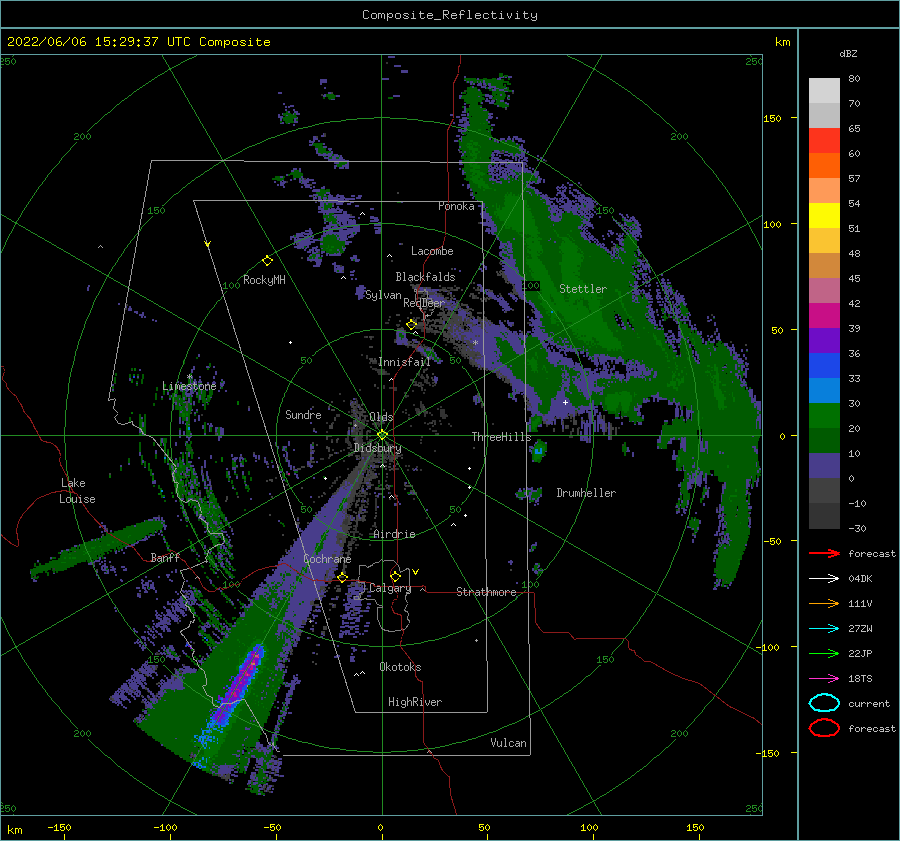Click the red forecast ellipse legend icon
The height and width of the screenshot is (841, 900).
pyautogui.click(x=824, y=728)
